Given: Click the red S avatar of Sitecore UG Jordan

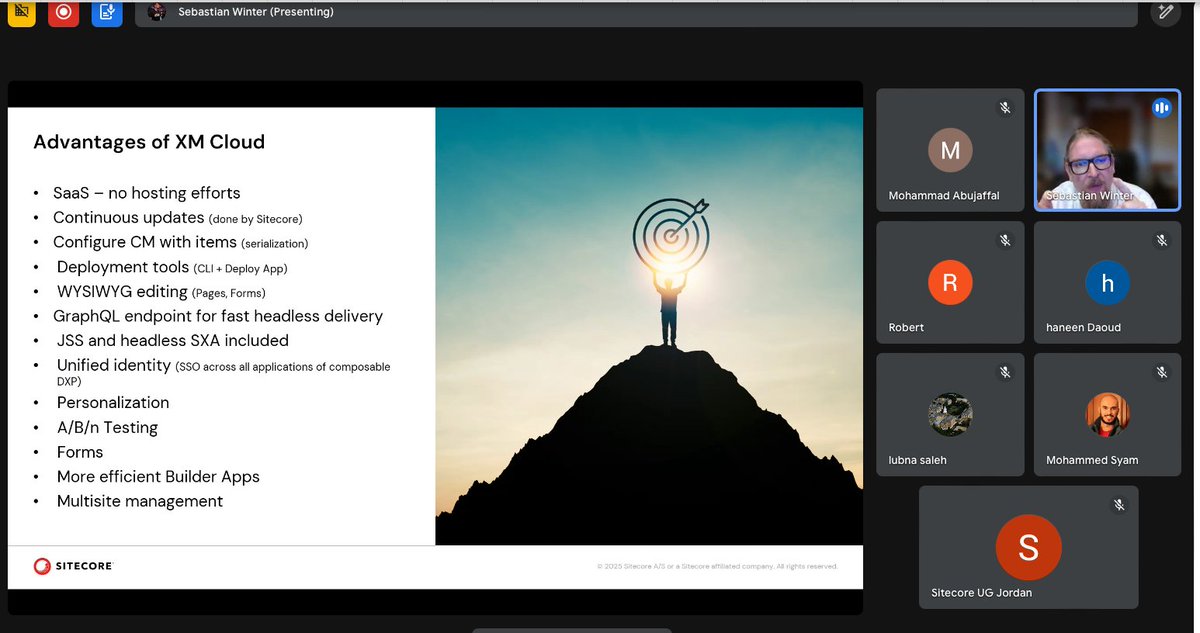Looking at the screenshot, I should click(1028, 547).
